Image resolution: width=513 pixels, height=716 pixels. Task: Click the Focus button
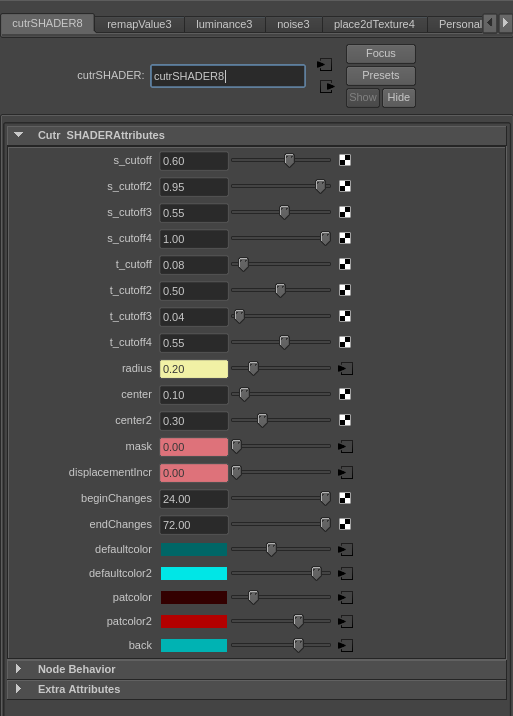(381, 53)
